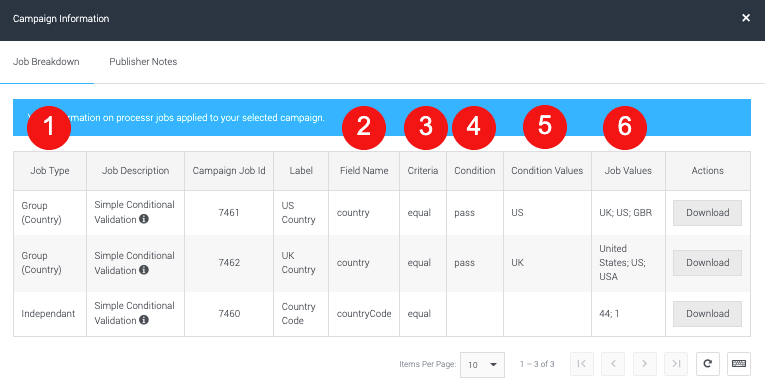The height and width of the screenshot is (388, 765).
Task: Select the 7461 campaign job id cell
Action: [x=229, y=213]
